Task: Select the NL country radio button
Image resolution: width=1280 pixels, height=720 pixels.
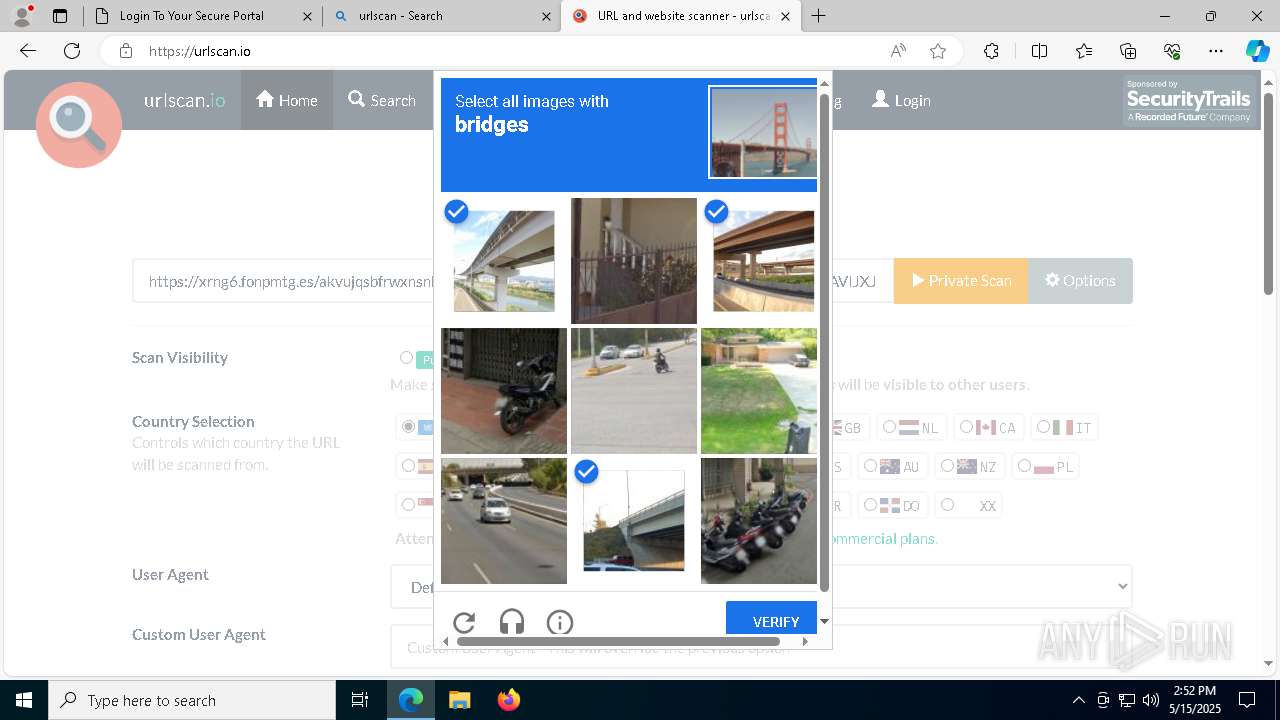Action: click(x=889, y=427)
